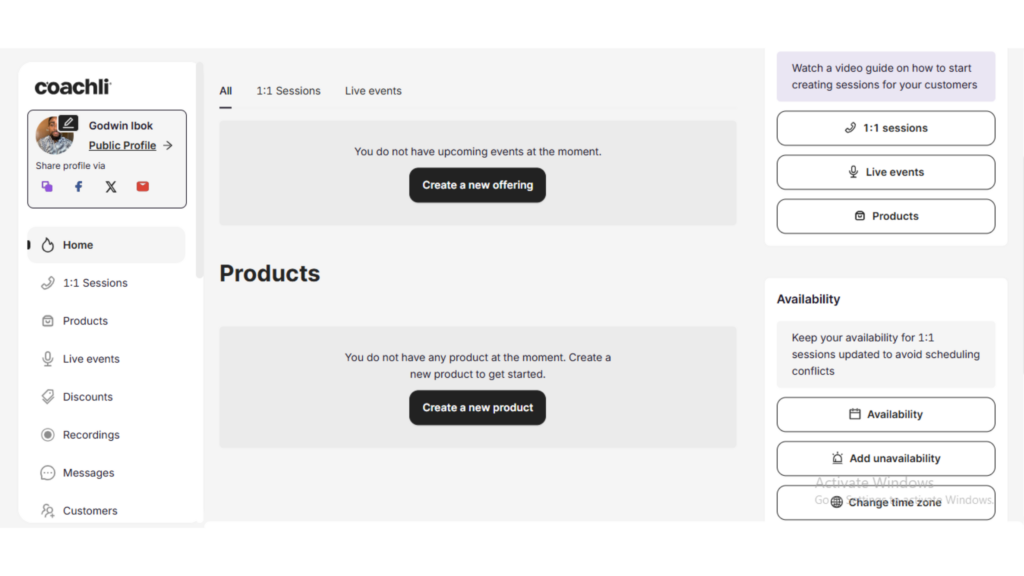Screen dimensions: 1024x576
Task: Open the Public Profile link
Action: 122,146
